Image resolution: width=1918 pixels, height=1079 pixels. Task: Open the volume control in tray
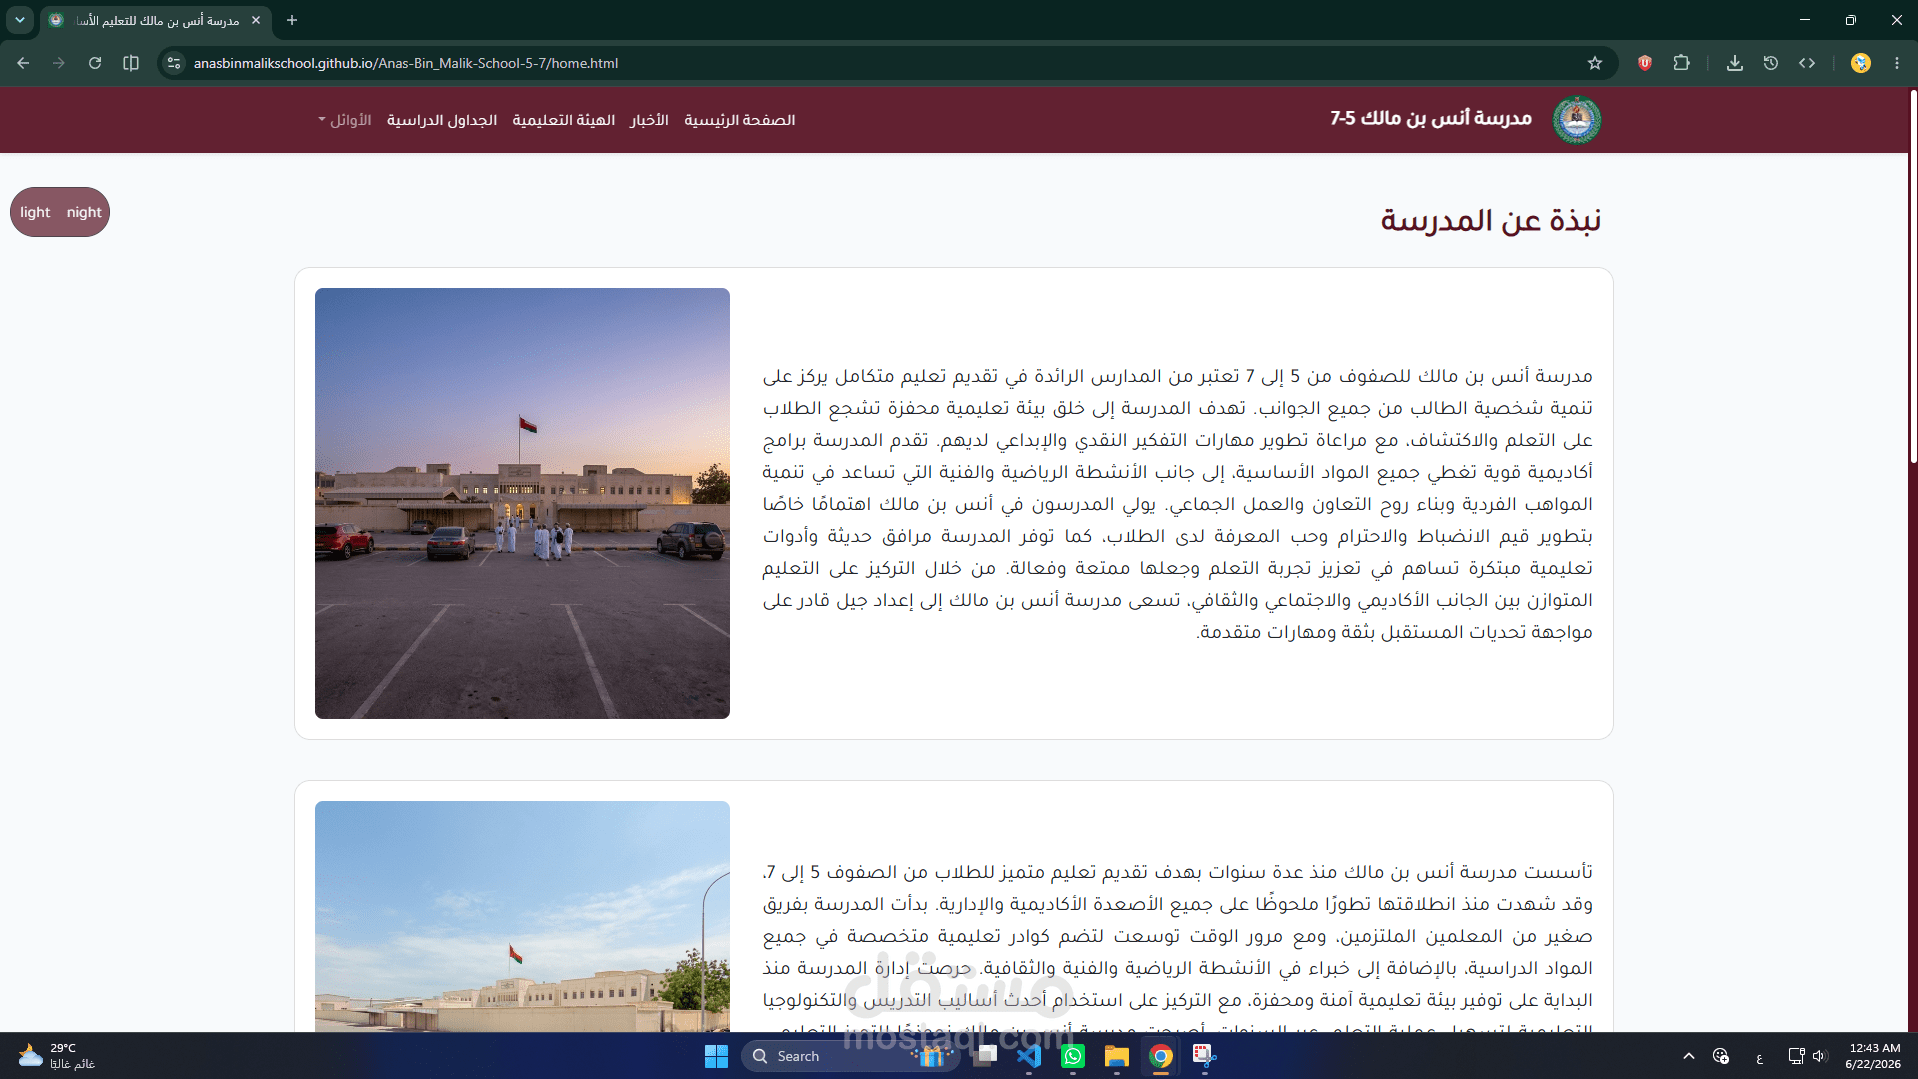[1819, 1056]
